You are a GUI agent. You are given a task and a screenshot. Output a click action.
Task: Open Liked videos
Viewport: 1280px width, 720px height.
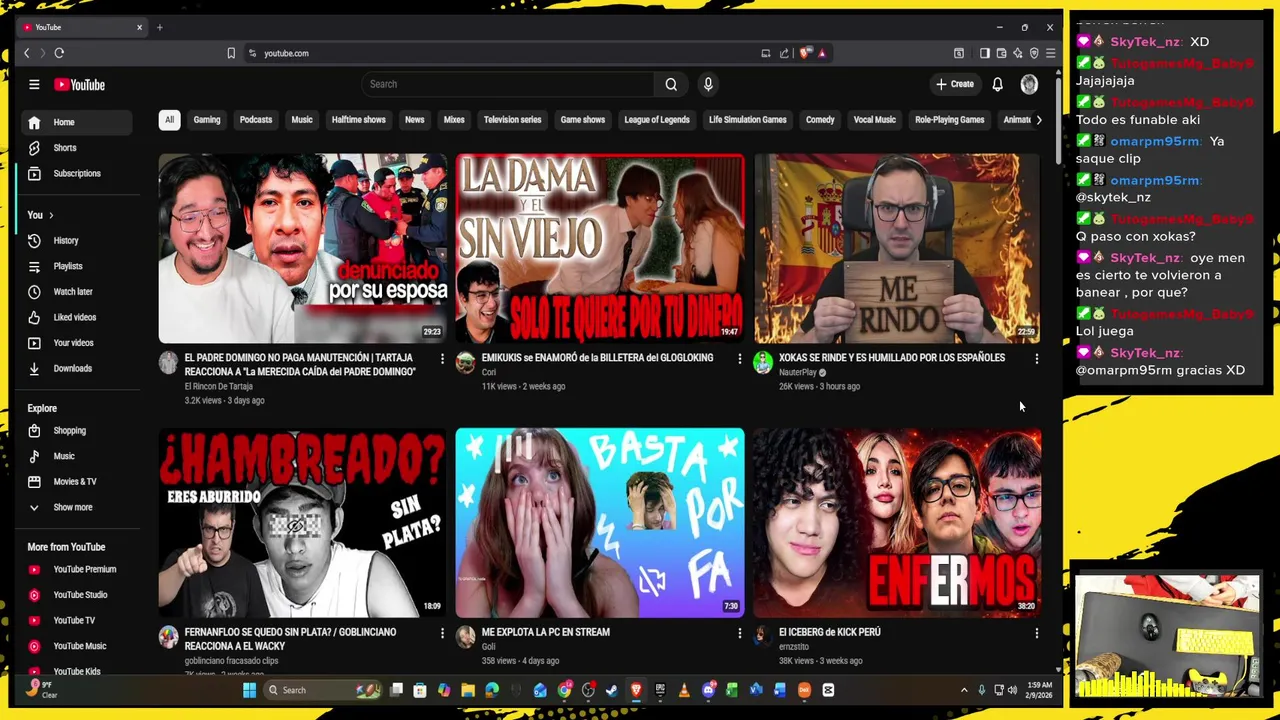[x=77, y=317]
